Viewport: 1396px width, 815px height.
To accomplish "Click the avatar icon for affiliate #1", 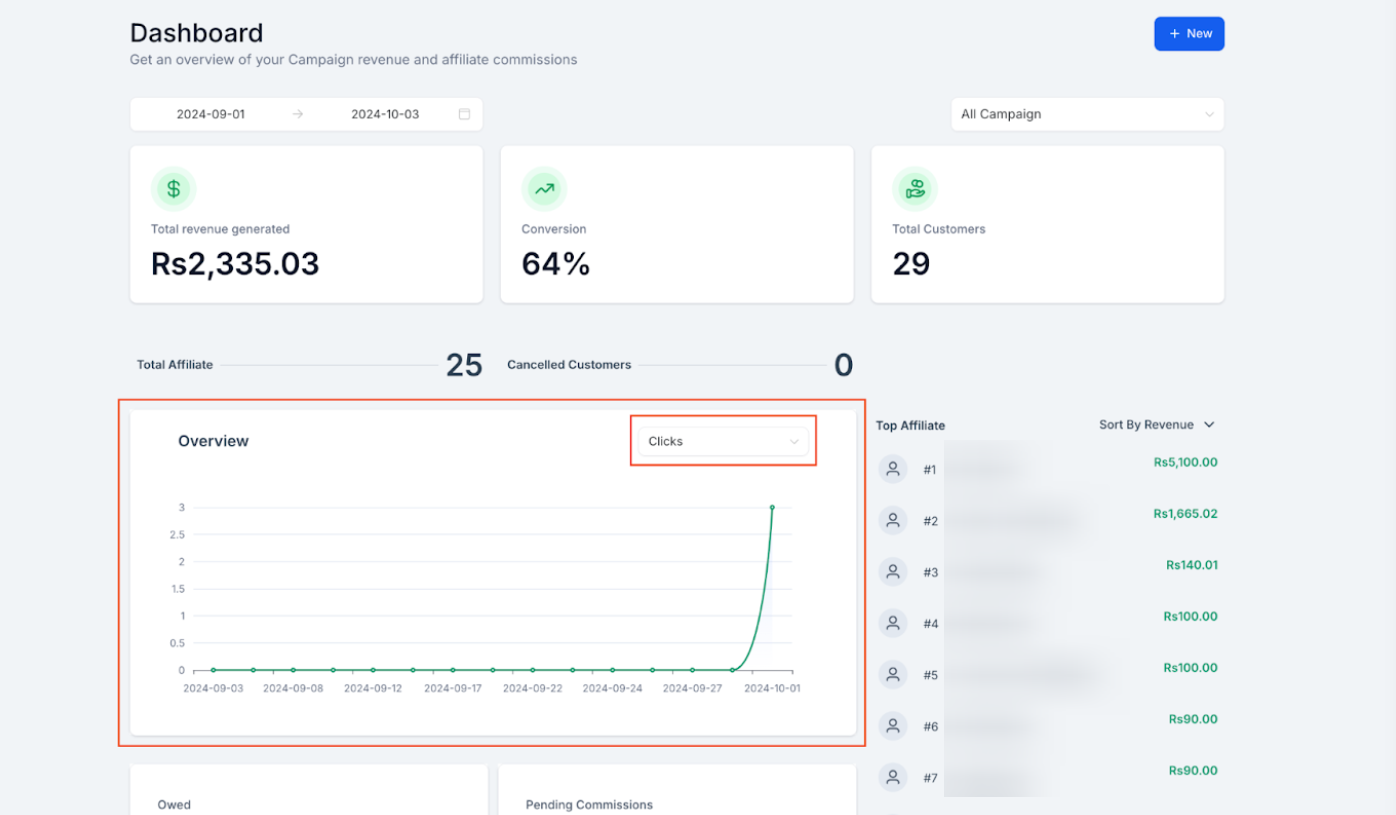I will [893, 469].
